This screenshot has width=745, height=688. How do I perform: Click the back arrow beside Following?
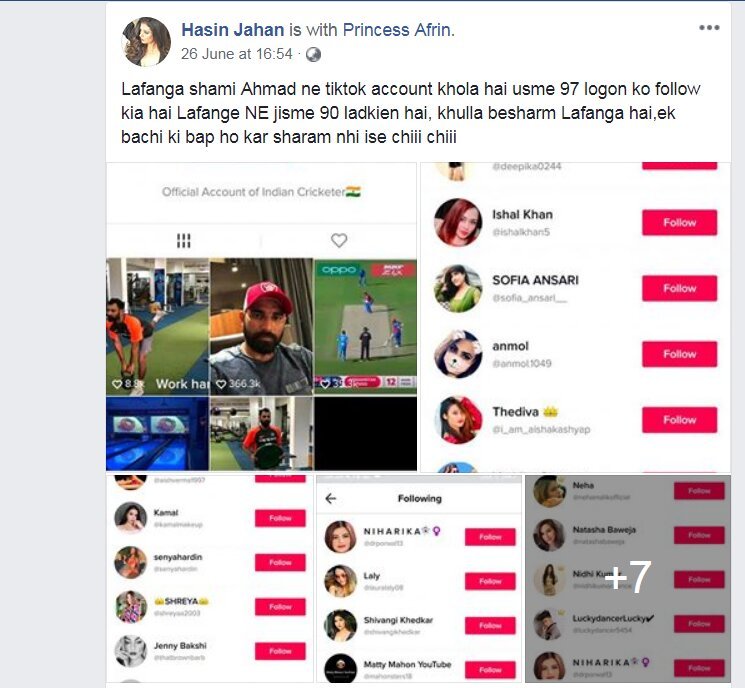[x=331, y=498]
